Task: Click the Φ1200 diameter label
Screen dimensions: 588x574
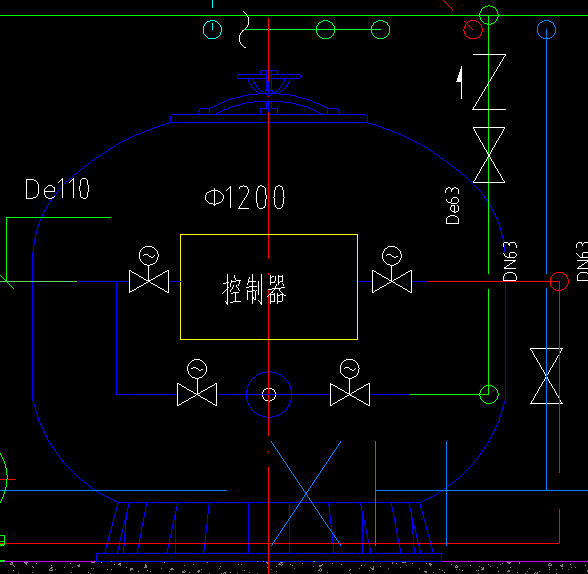Action: click(x=245, y=197)
